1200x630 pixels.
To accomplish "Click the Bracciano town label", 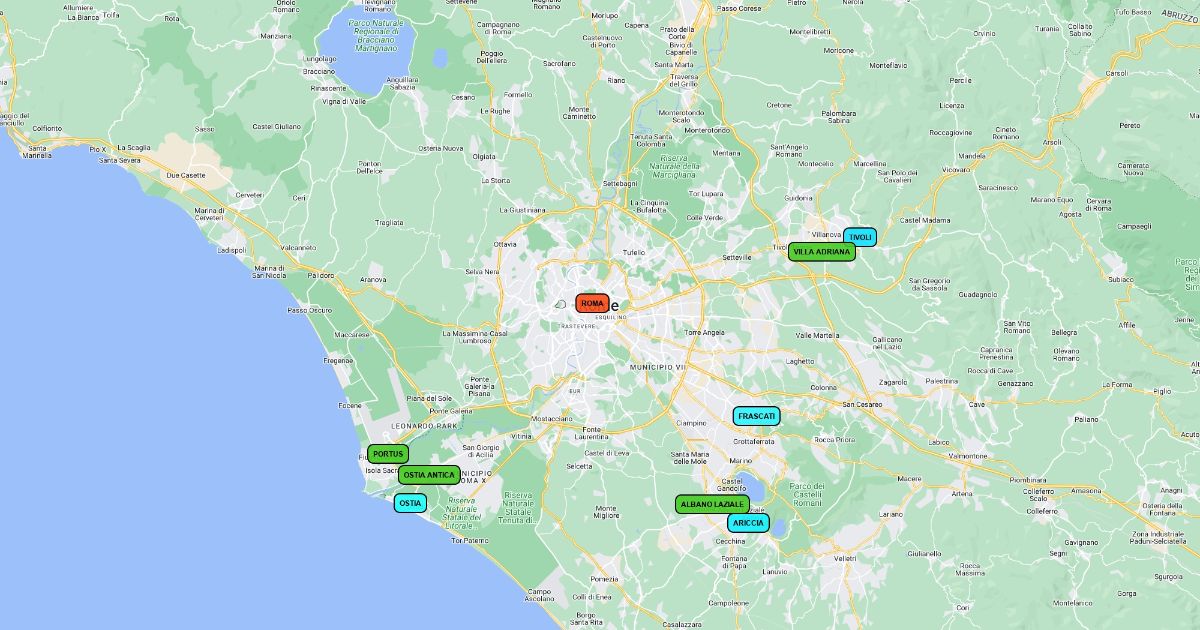I will tap(319, 72).
